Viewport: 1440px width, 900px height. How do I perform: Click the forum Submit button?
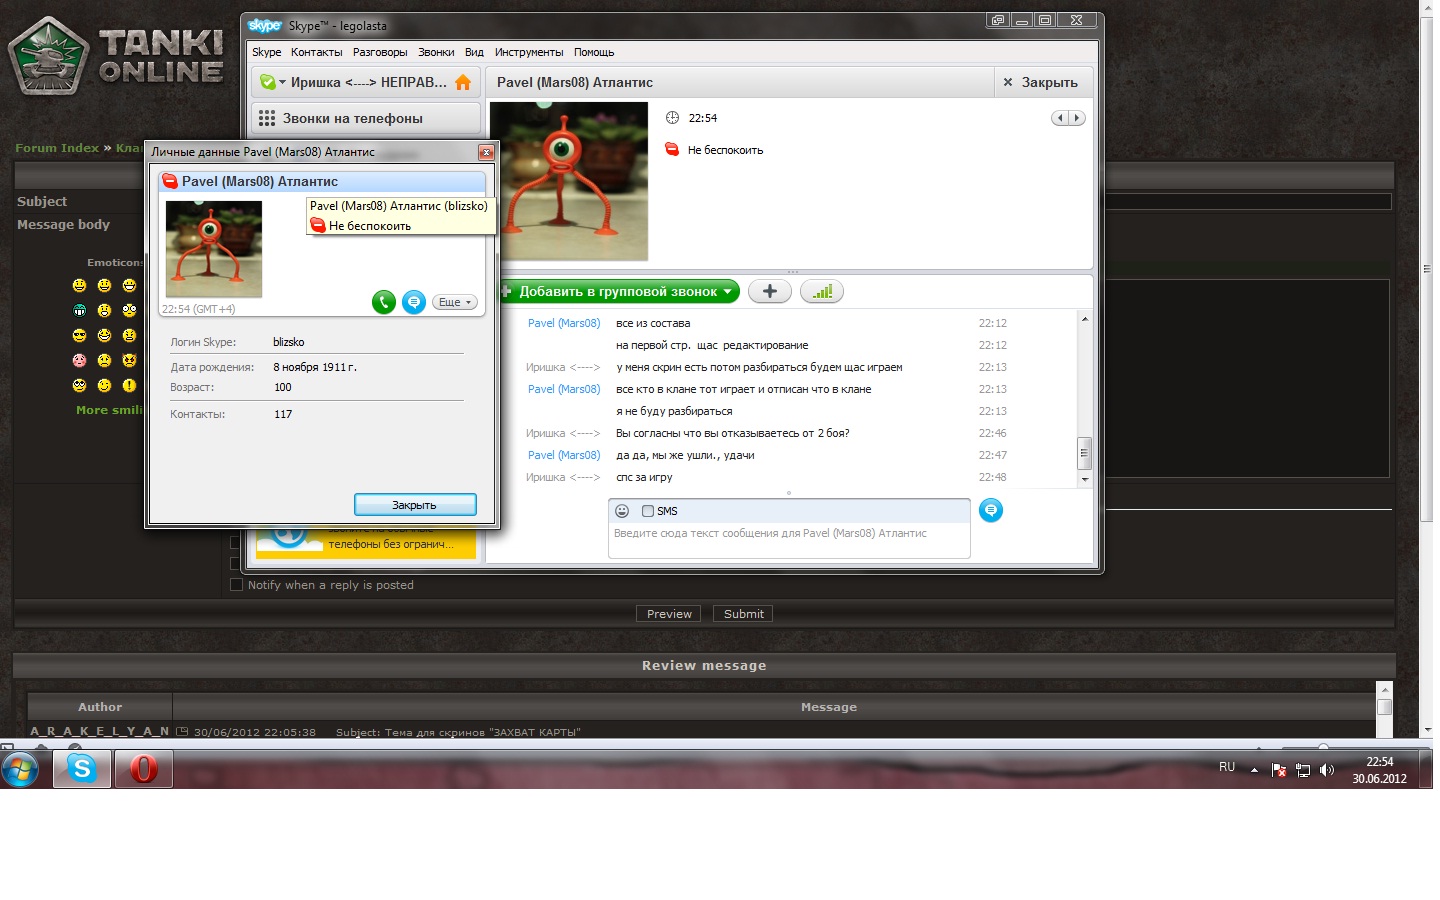[x=744, y=614]
